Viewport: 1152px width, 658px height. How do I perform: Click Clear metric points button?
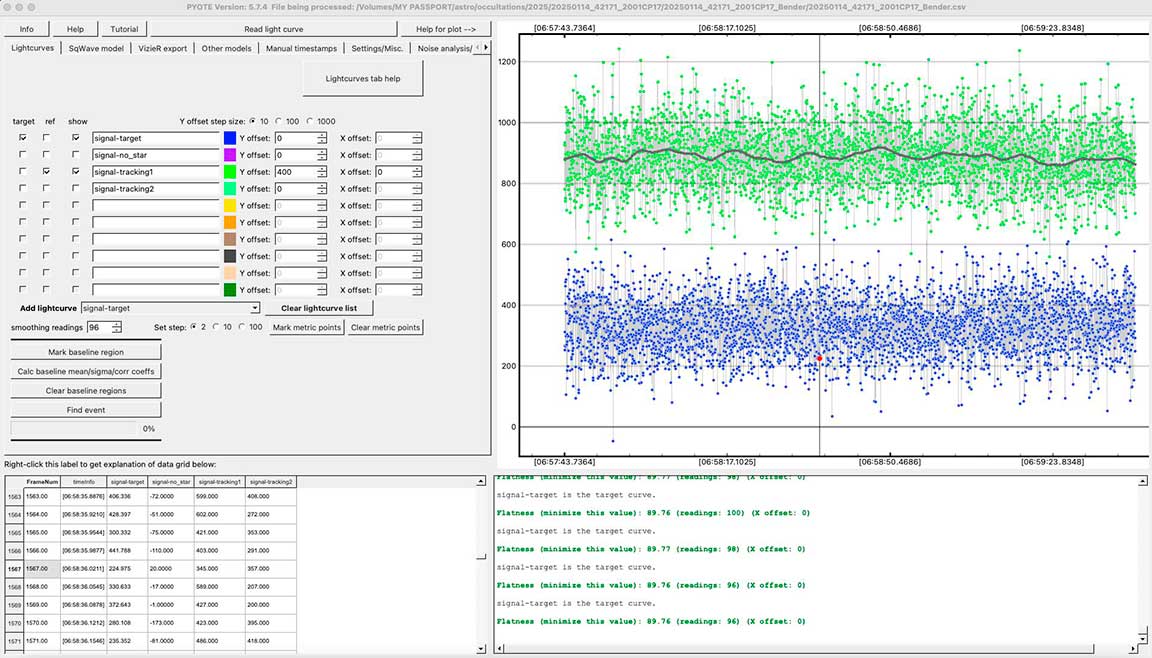tap(386, 328)
